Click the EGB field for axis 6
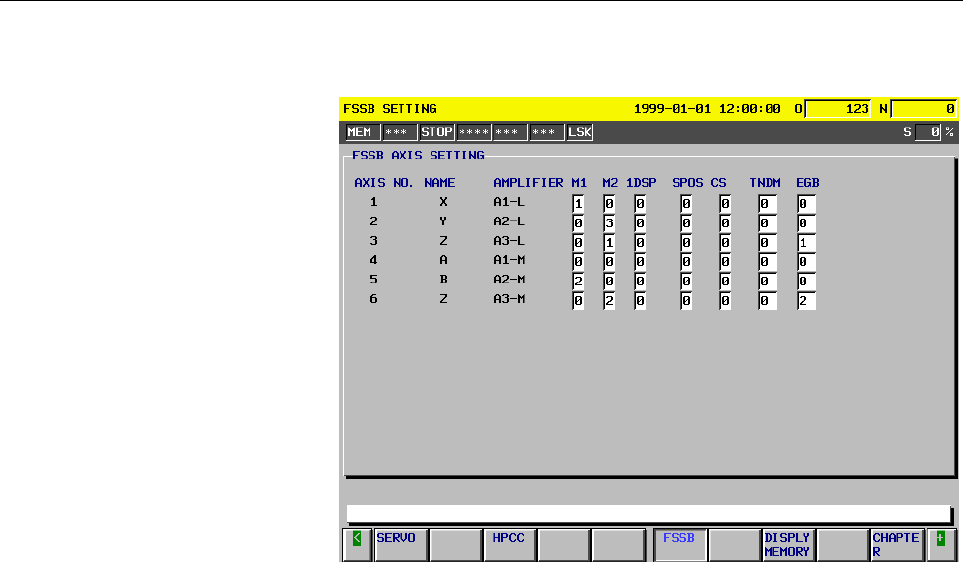Image resolution: width=963 pixels, height=562 pixels. click(806, 301)
